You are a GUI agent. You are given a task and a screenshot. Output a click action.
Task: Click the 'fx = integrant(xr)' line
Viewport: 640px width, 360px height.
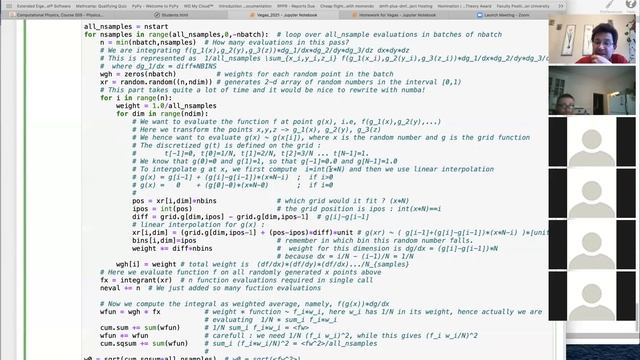pyautogui.click(x=236, y=280)
